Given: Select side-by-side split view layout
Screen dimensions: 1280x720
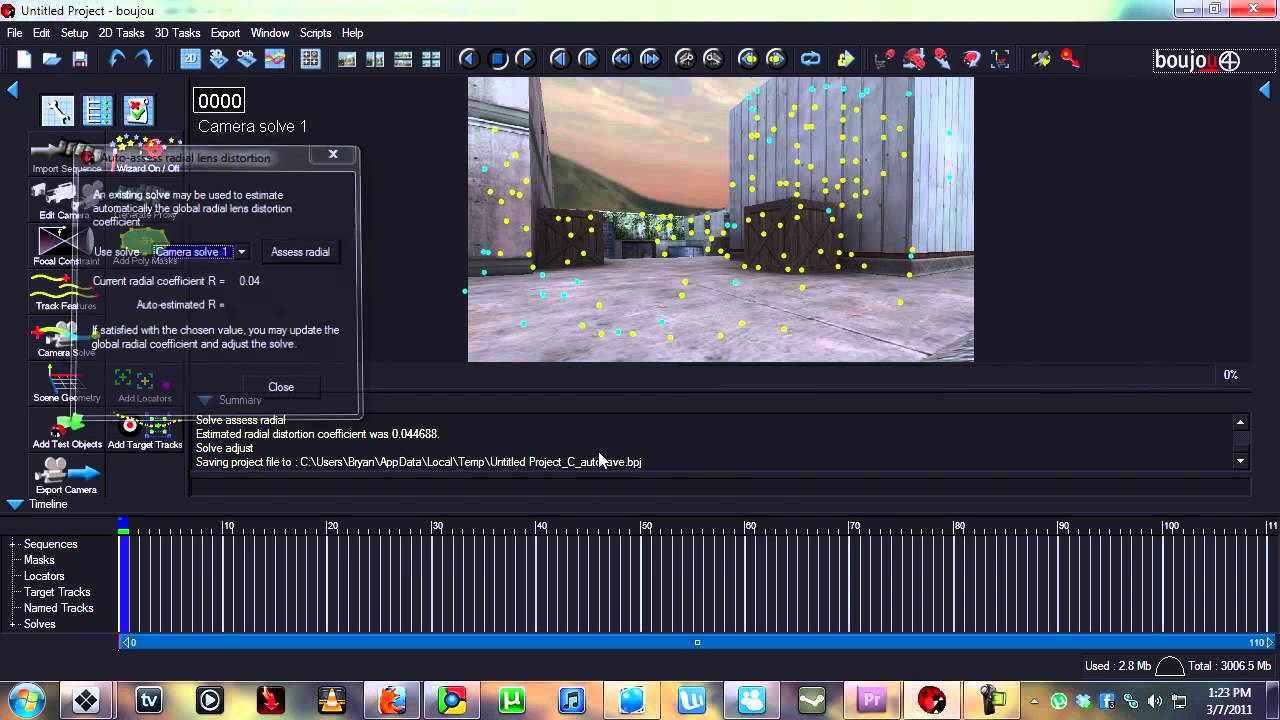Looking at the screenshot, I should click(375, 60).
